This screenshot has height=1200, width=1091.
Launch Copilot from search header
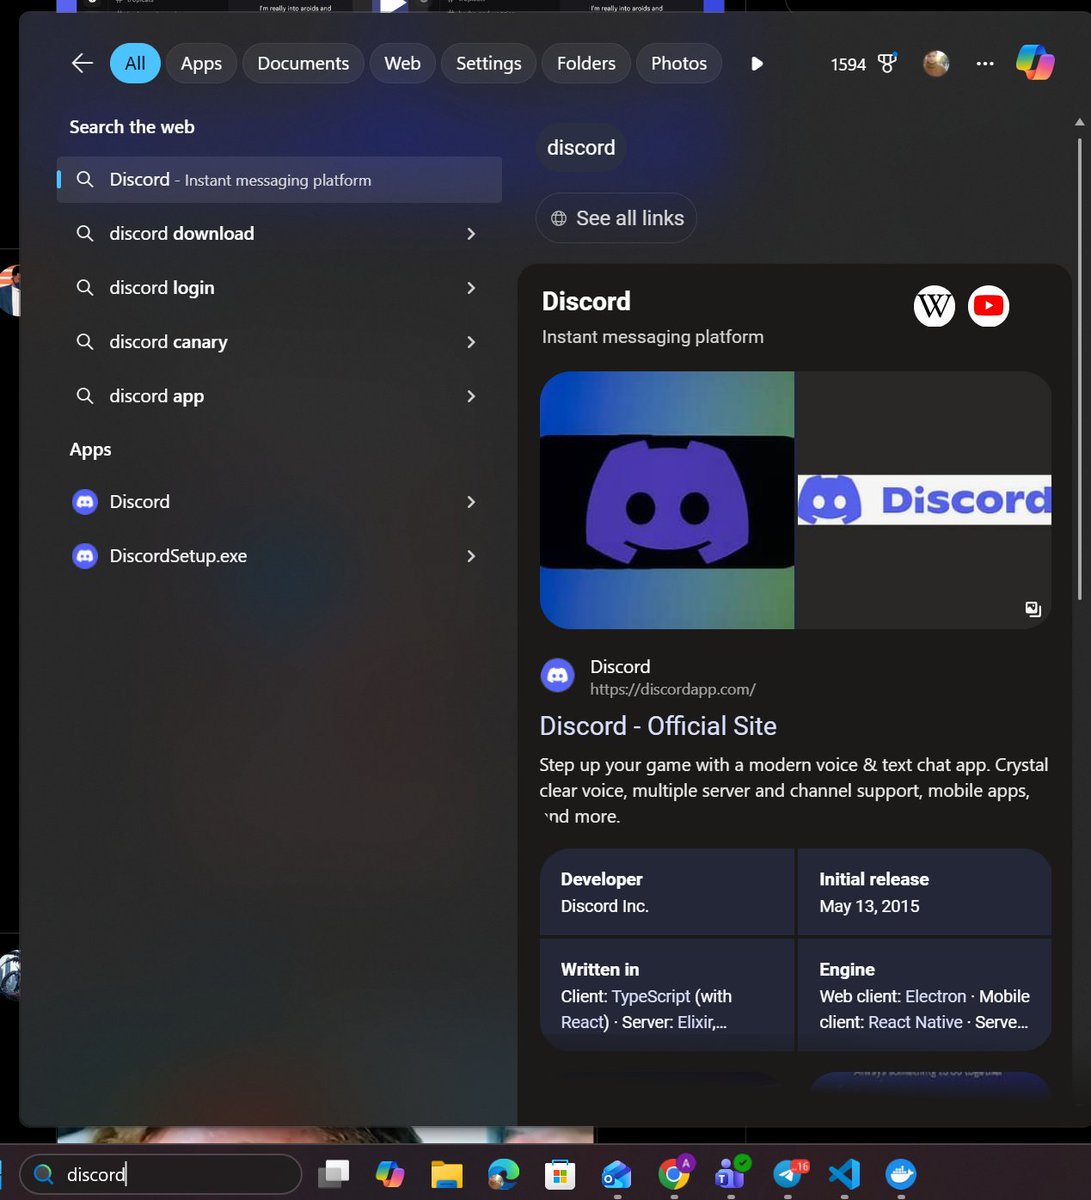click(x=1035, y=63)
